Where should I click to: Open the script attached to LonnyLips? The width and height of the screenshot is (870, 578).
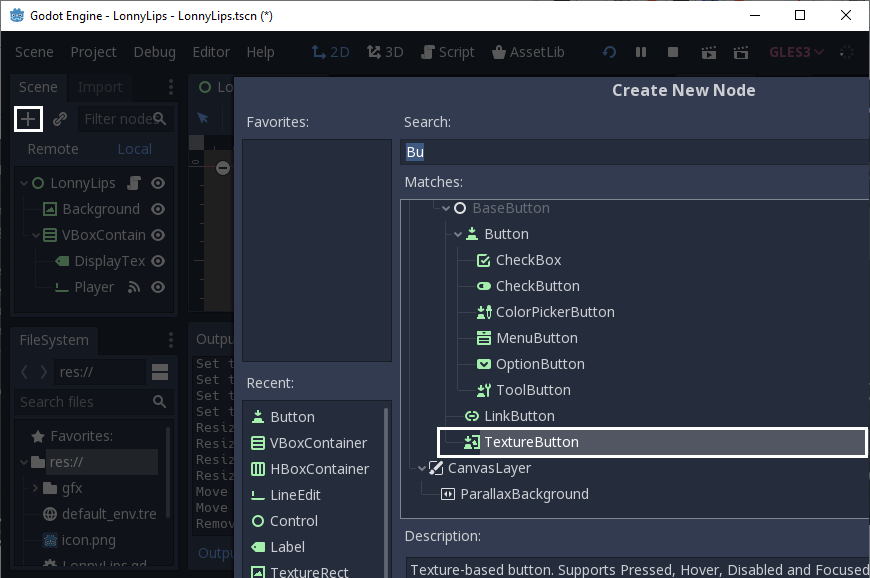(x=134, y=183)
